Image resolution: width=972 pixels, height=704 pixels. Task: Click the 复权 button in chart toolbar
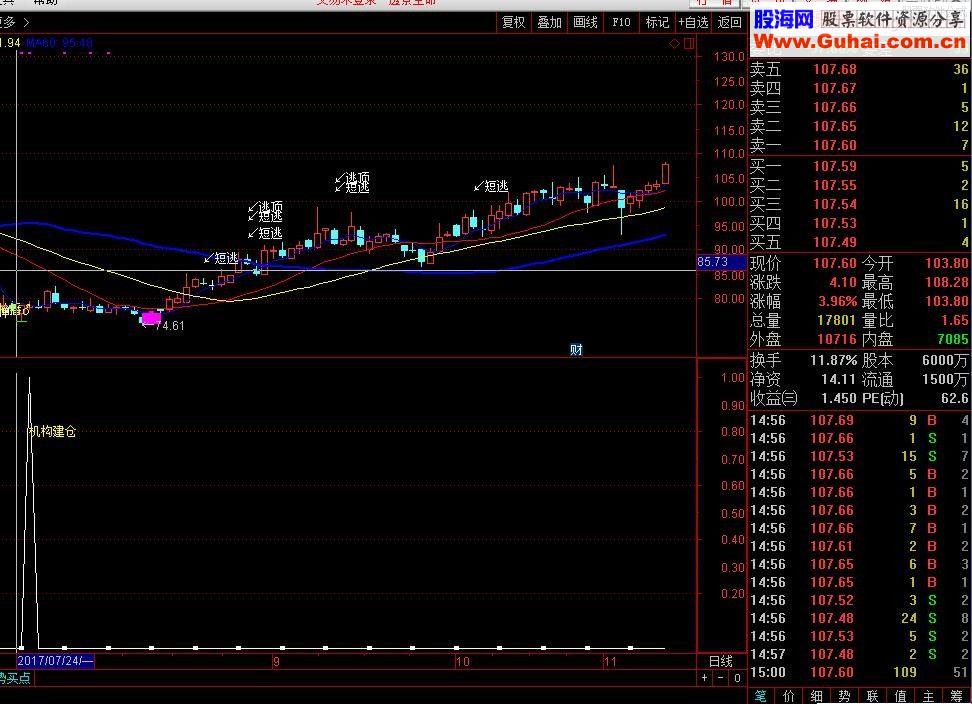tap(513, 22)
